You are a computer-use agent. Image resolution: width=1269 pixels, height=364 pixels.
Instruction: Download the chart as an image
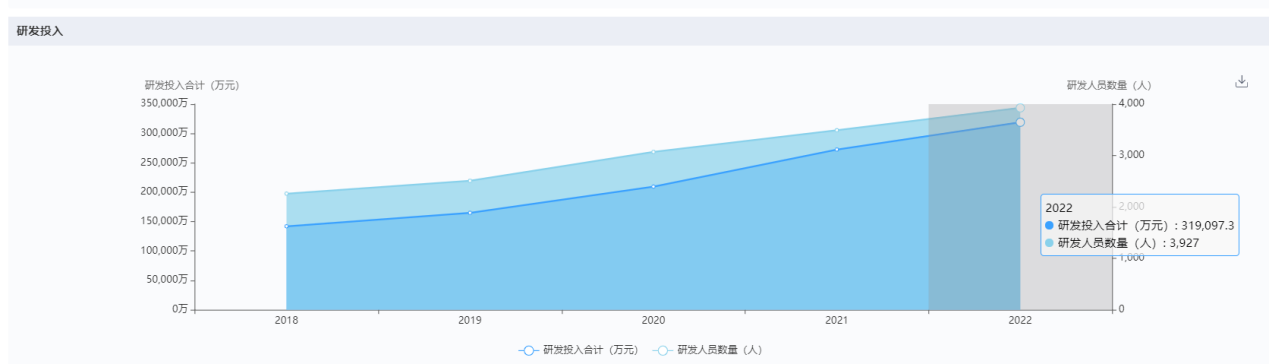pyautogui.click(x=1241, y=82)
